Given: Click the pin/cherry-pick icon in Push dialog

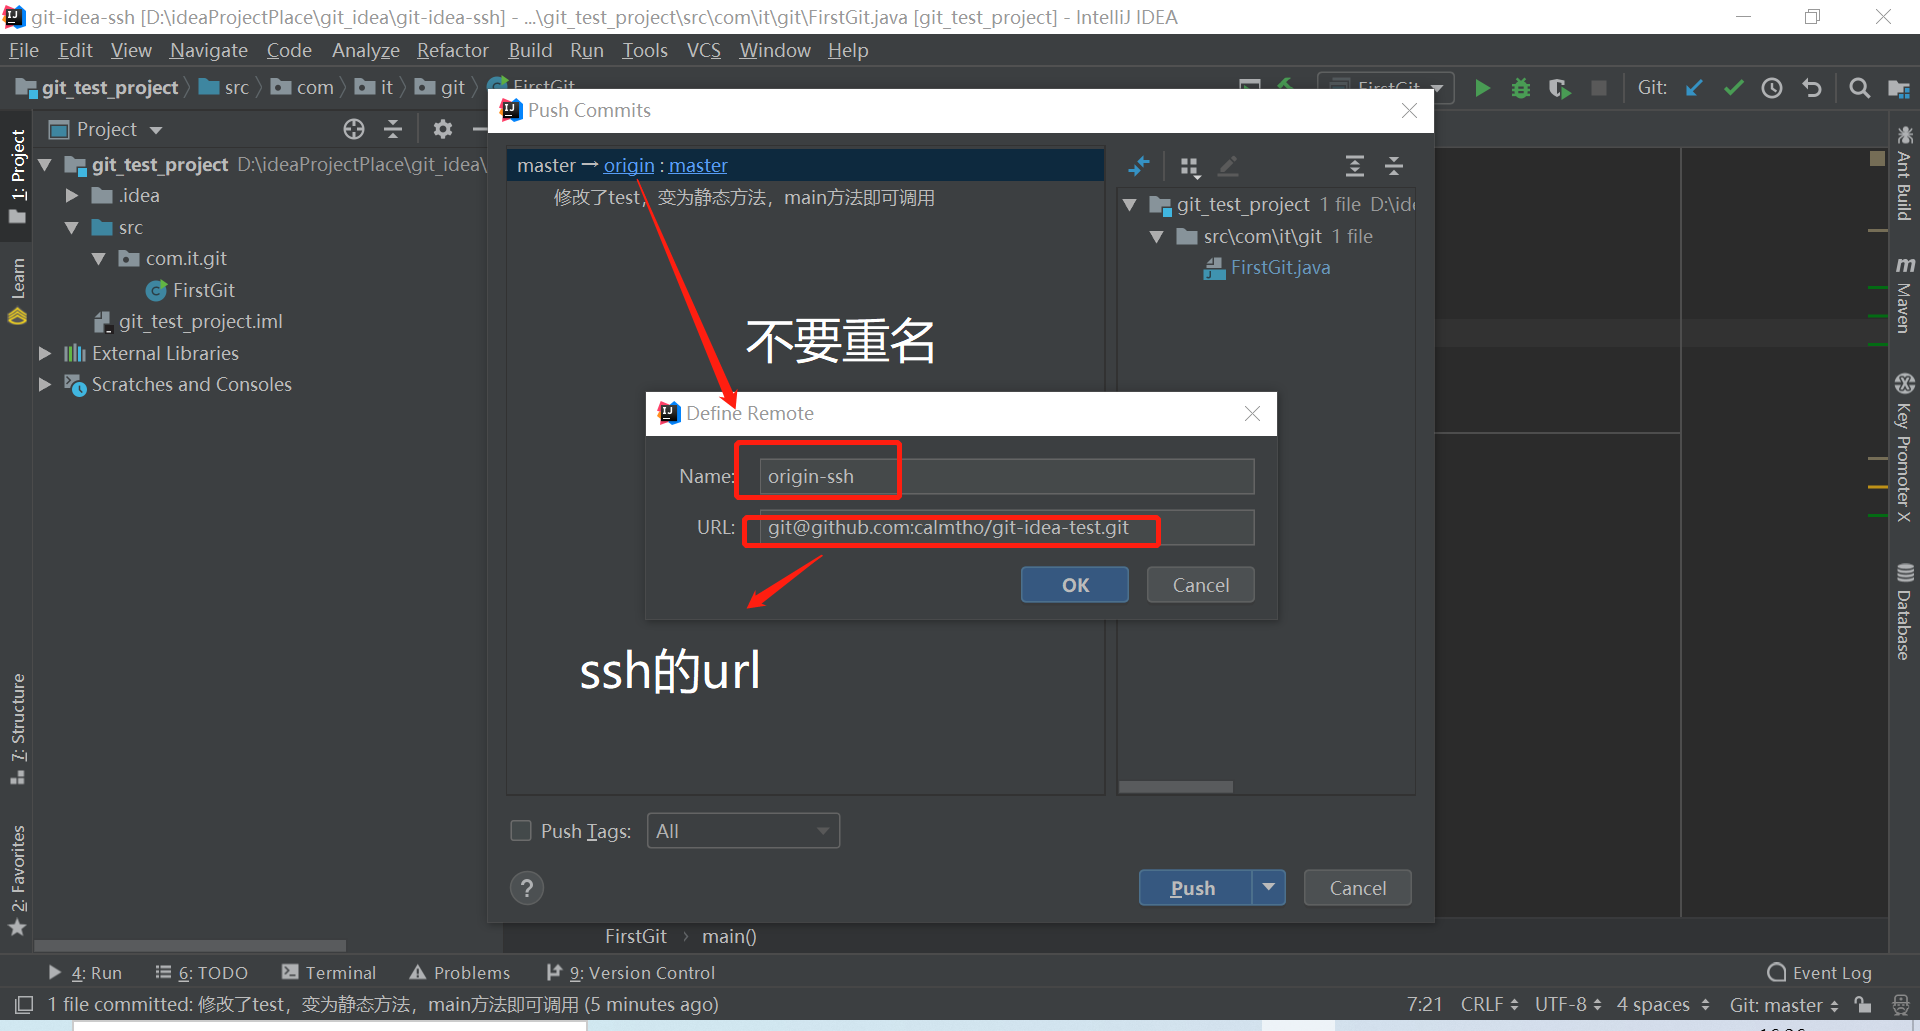Looking at the screenshot, I should [x=1139, y=166].
